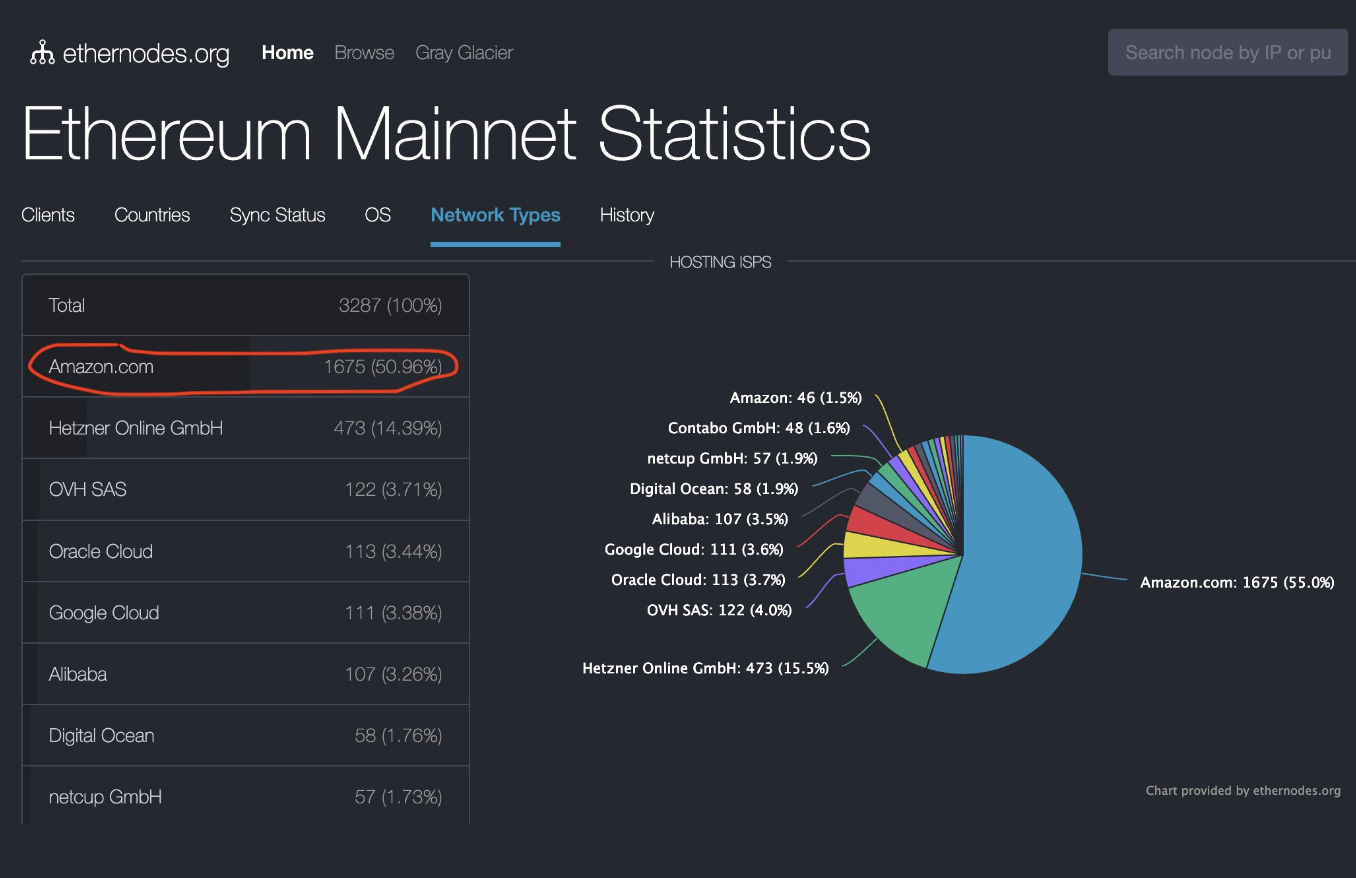
Task: Click the Oracle Cloud: 113 (3.7%) chart label
Action: tap(698, 580)
